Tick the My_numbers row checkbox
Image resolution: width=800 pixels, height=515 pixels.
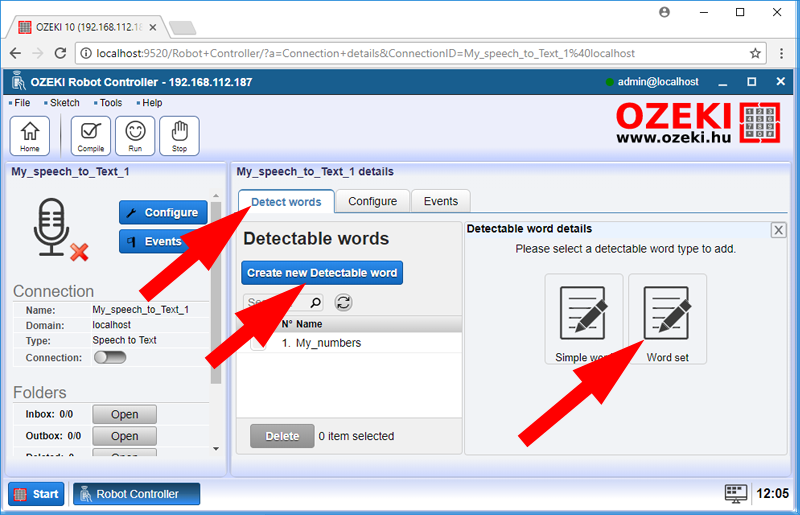258,343
